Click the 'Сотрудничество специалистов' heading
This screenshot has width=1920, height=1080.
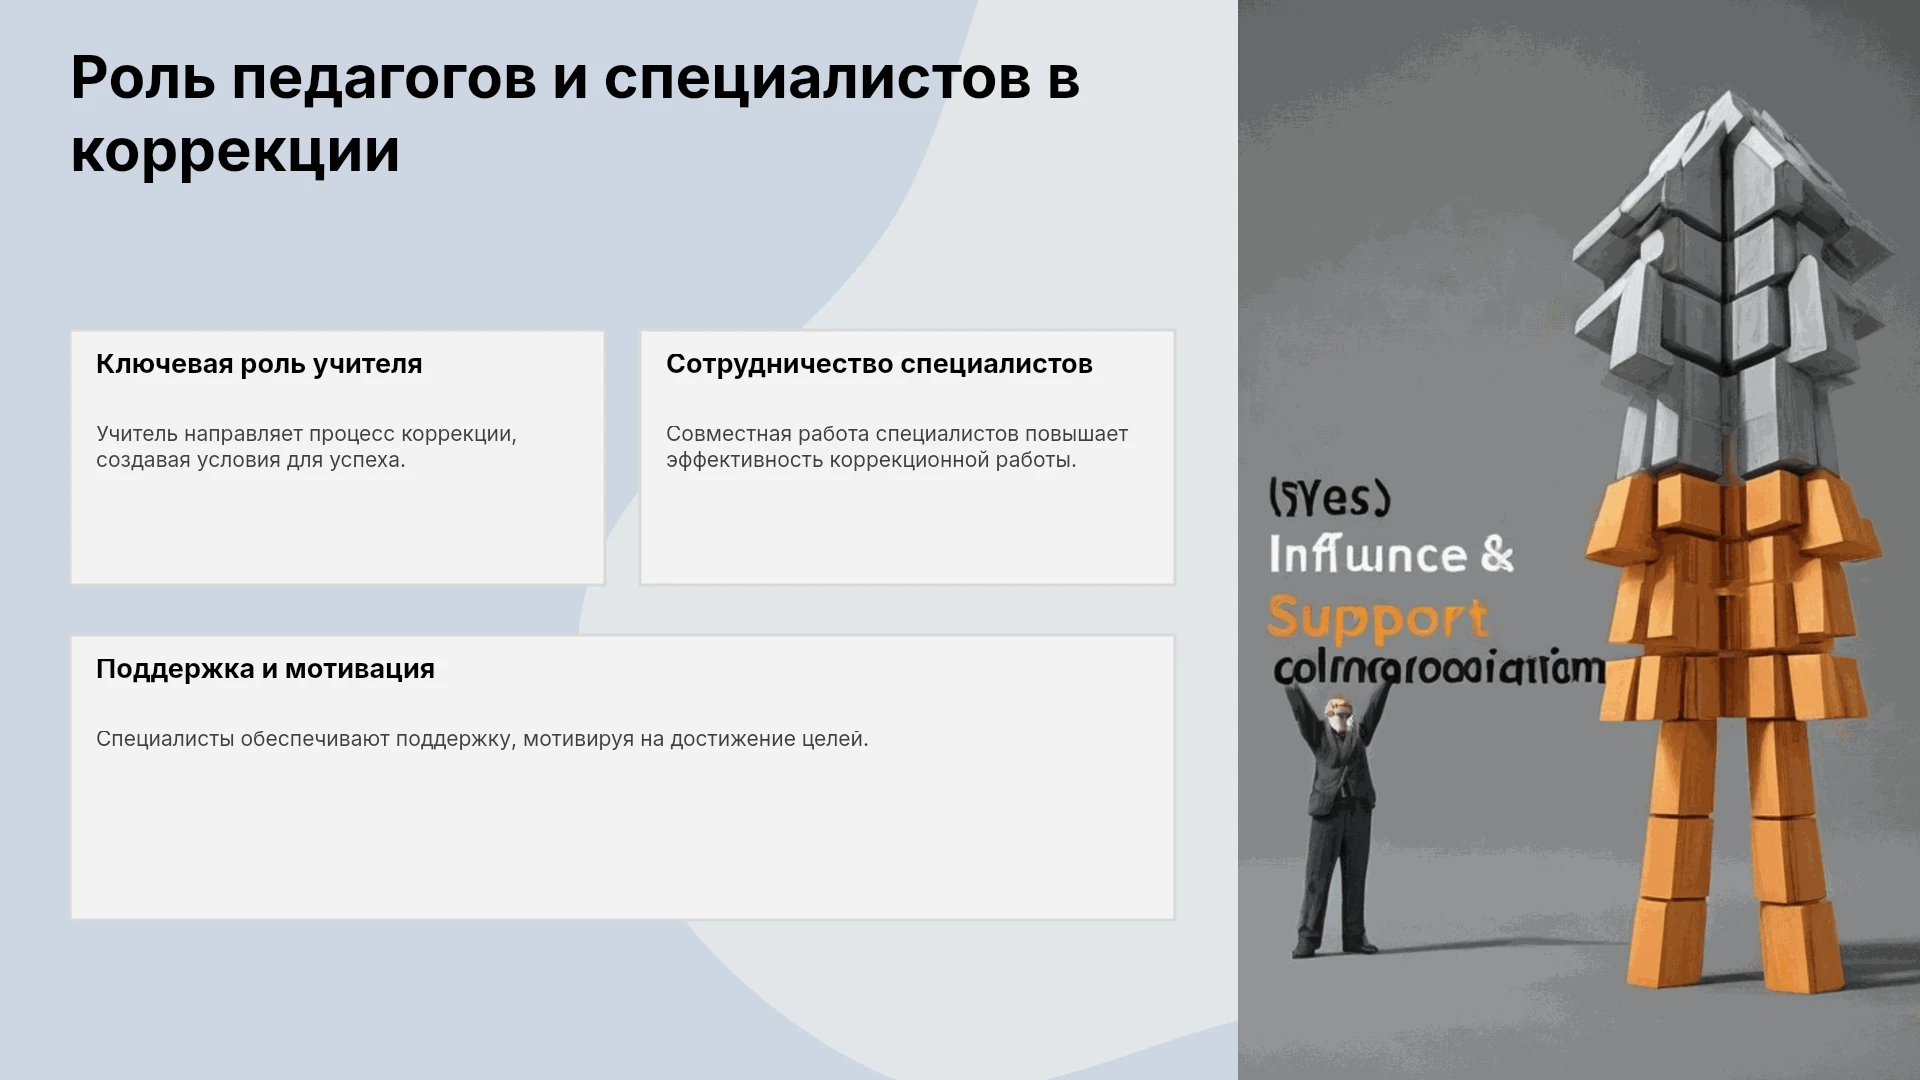879,364
